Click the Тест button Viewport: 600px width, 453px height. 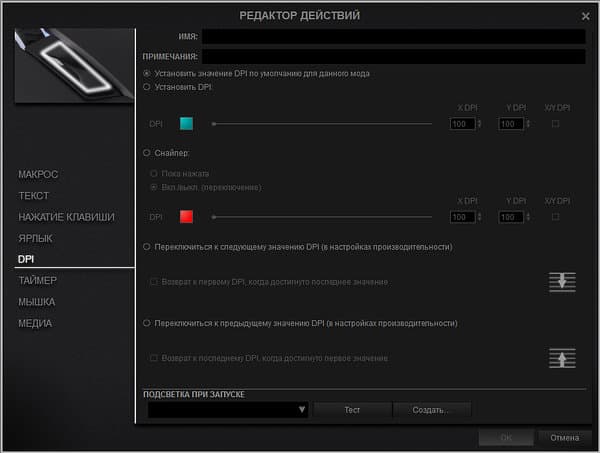pos(352,410)
